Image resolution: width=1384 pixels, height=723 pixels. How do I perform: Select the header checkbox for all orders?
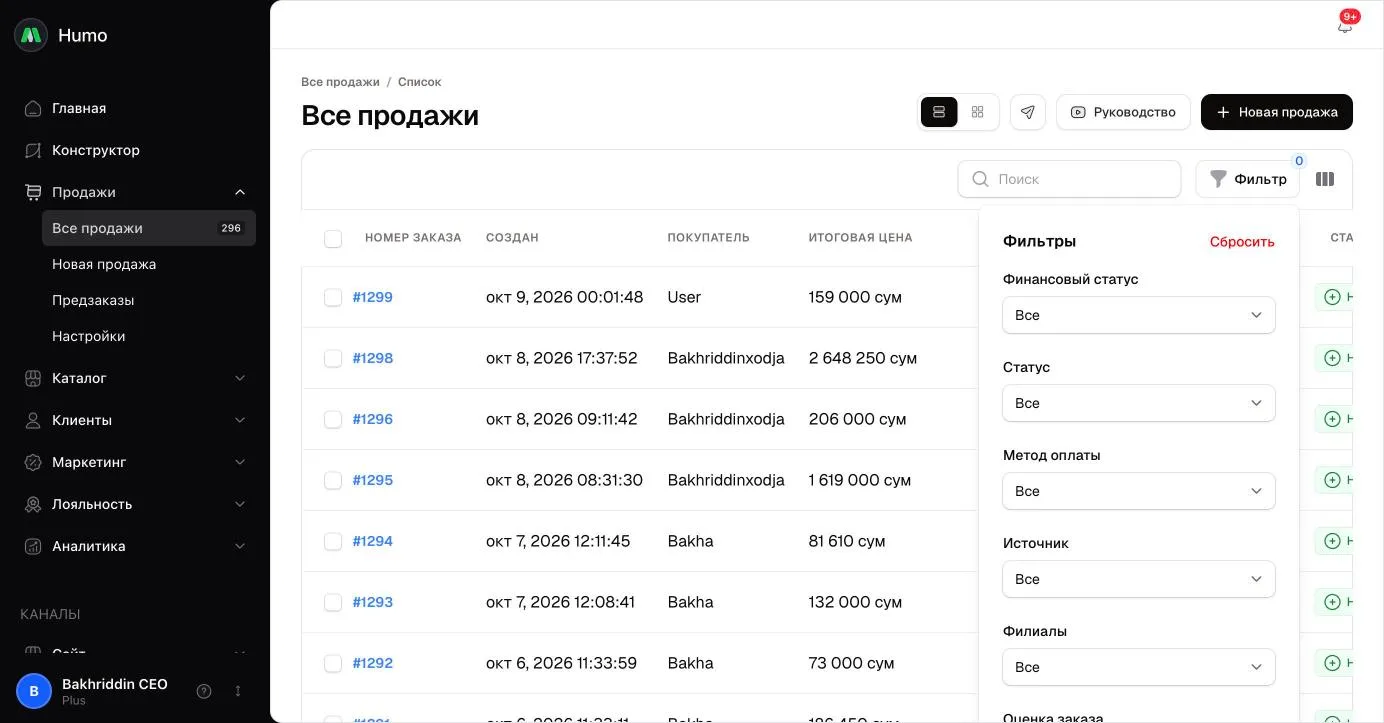tap(333, 238)
